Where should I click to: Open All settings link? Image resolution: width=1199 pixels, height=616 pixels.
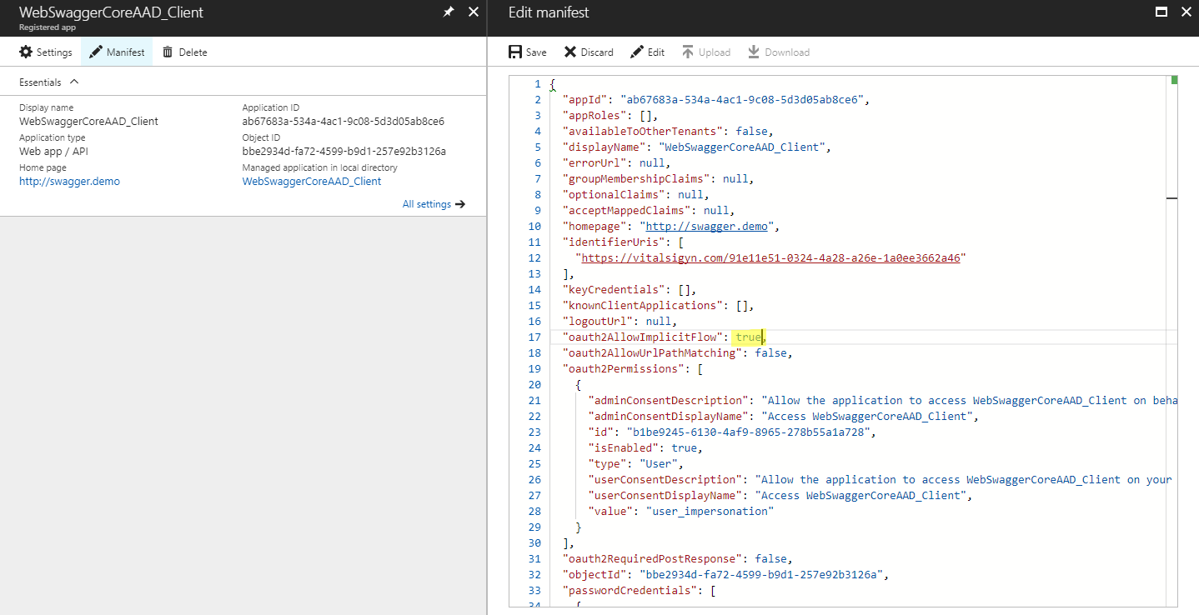pos(434,204)
